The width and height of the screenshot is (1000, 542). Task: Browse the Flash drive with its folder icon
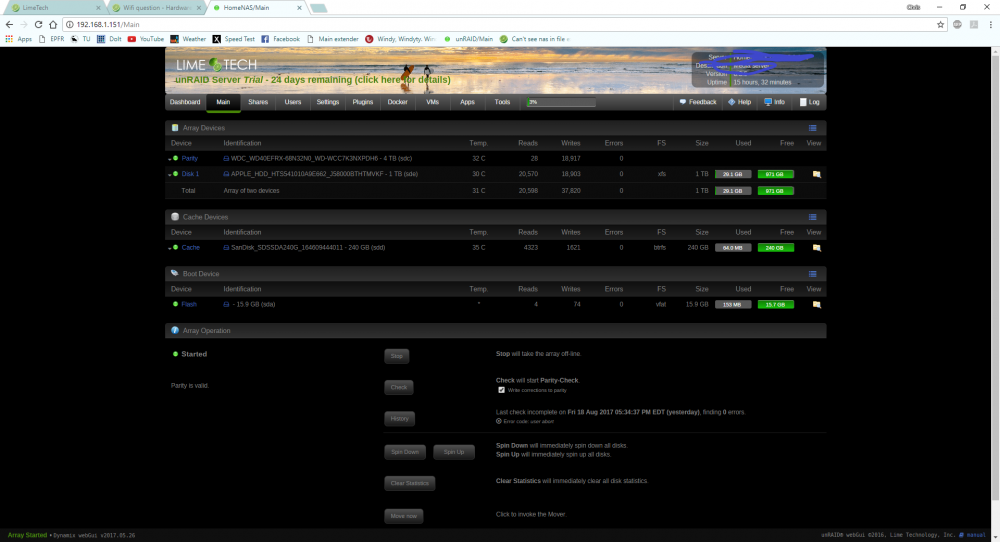(x=816, y=305)
